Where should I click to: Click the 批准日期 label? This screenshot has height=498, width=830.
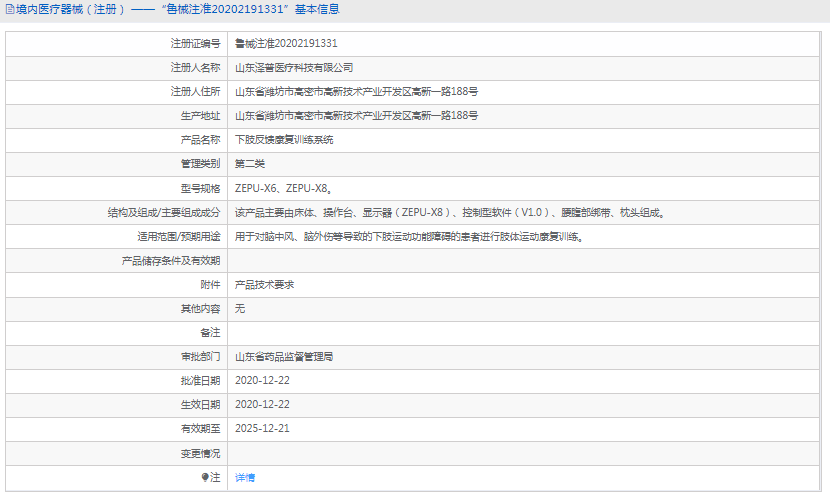[200, 381]
